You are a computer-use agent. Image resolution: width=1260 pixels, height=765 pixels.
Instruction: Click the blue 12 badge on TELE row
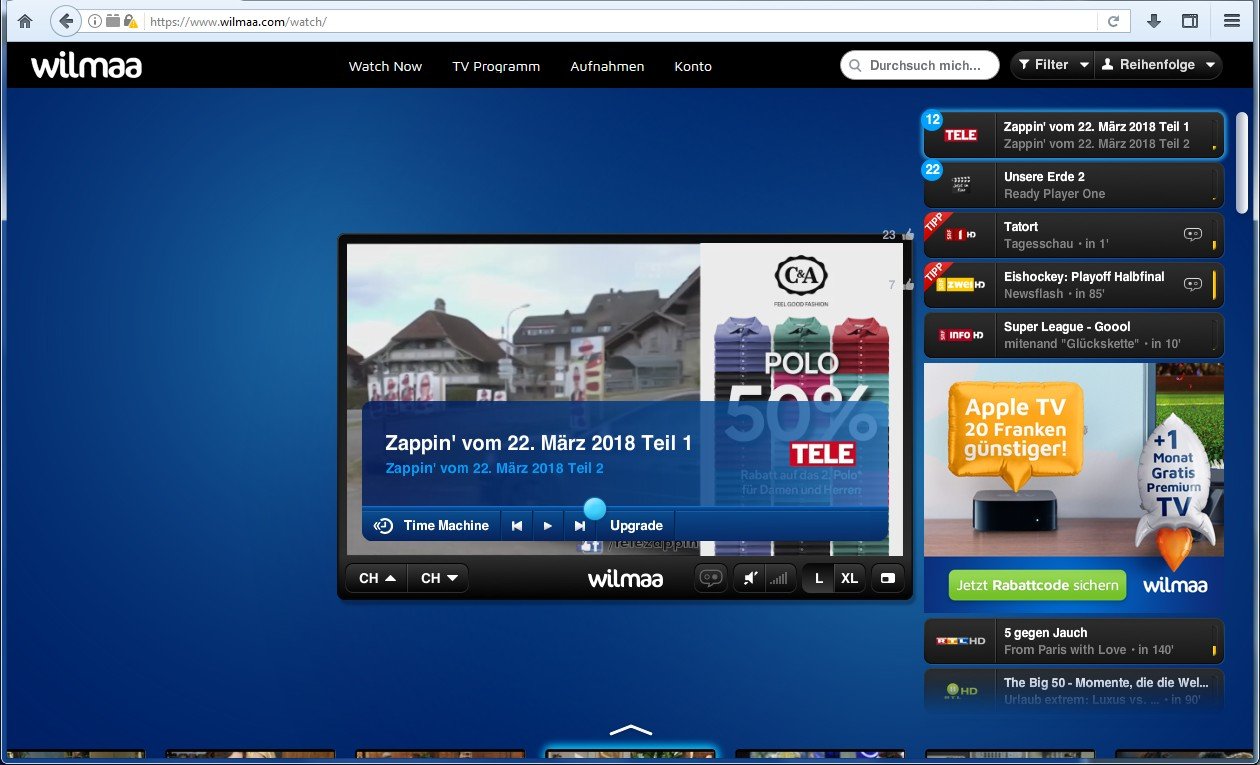932,120
